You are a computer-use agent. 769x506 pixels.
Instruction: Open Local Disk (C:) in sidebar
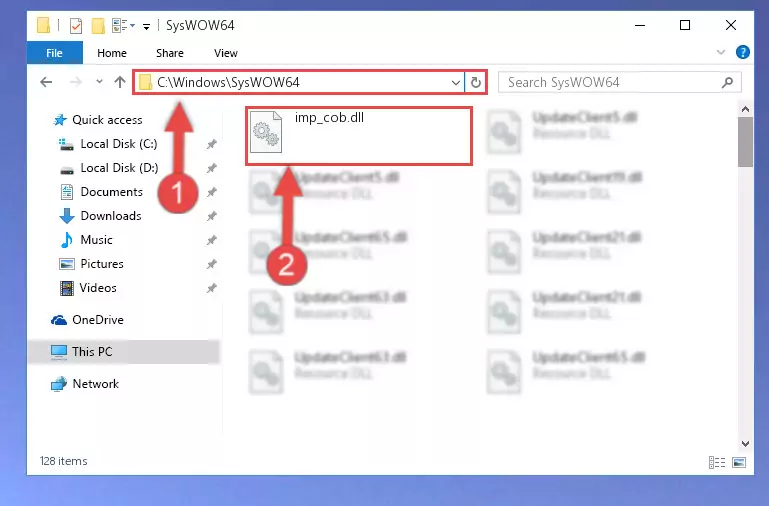click(x=108, y=144)
